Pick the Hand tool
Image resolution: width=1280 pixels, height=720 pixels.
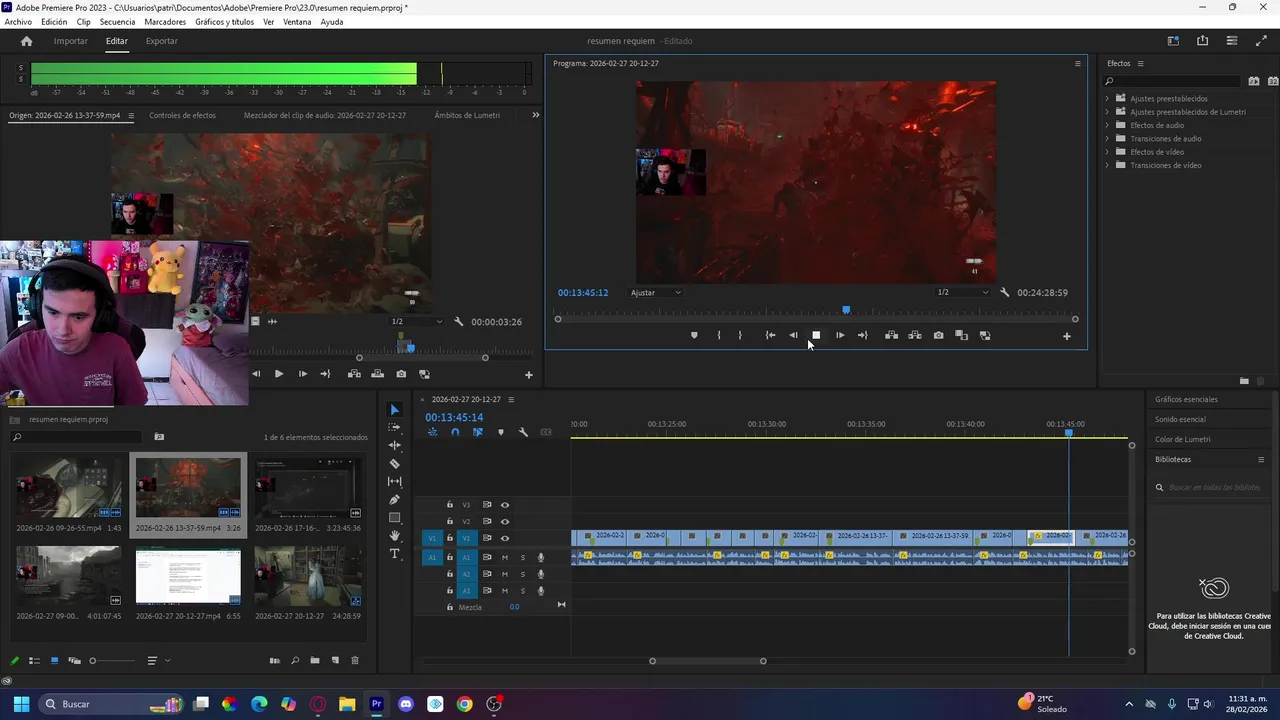click(394, 536)
